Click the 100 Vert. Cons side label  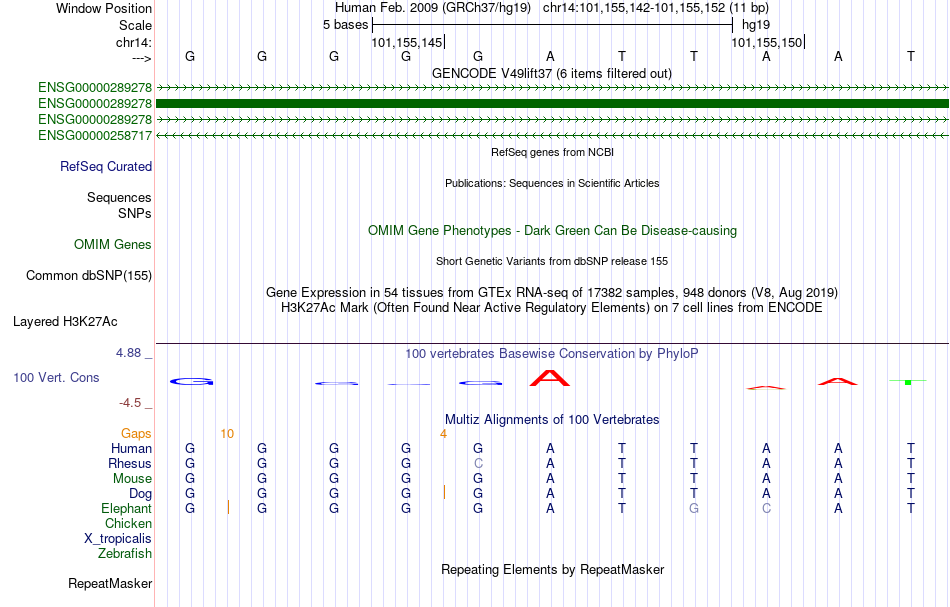56,377
